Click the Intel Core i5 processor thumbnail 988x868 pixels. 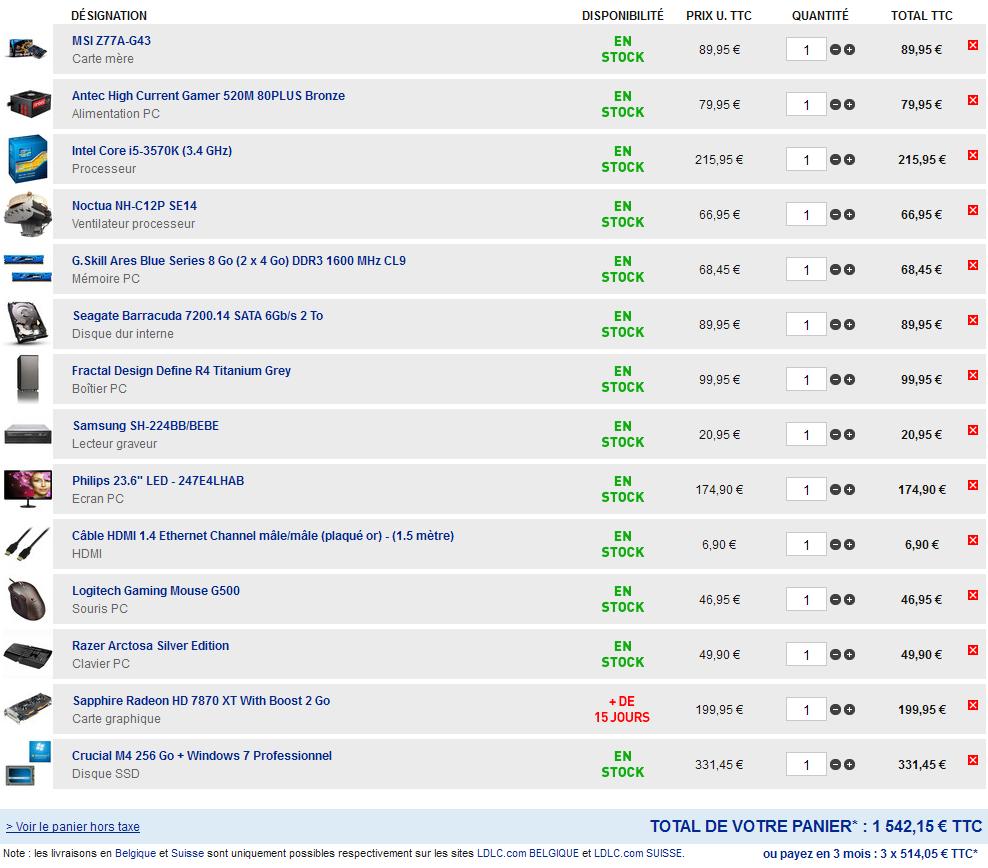pyautogui.click(x=27, y=159)
